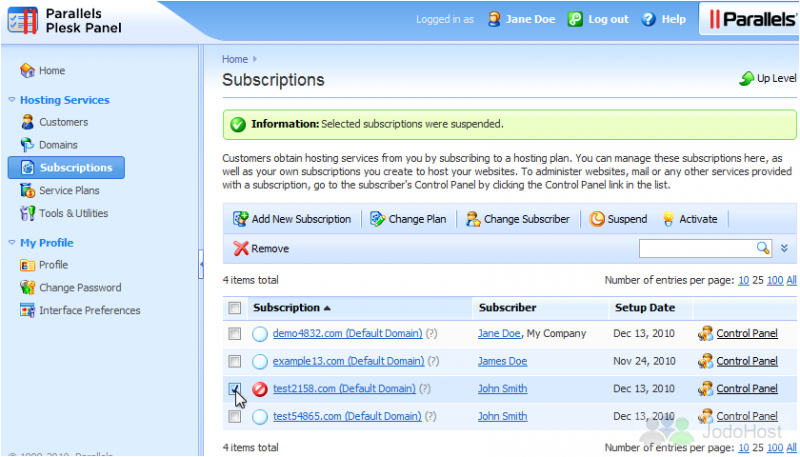Open Change Password in sidebar
Image resolution: width=800 pixels, height=457 pixels.
[x=80, y=287]
